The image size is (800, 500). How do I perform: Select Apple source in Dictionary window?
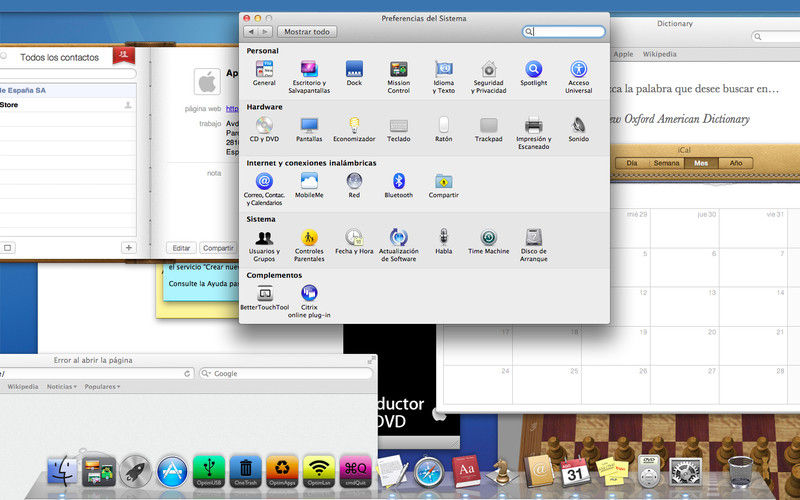coord(623,54)
